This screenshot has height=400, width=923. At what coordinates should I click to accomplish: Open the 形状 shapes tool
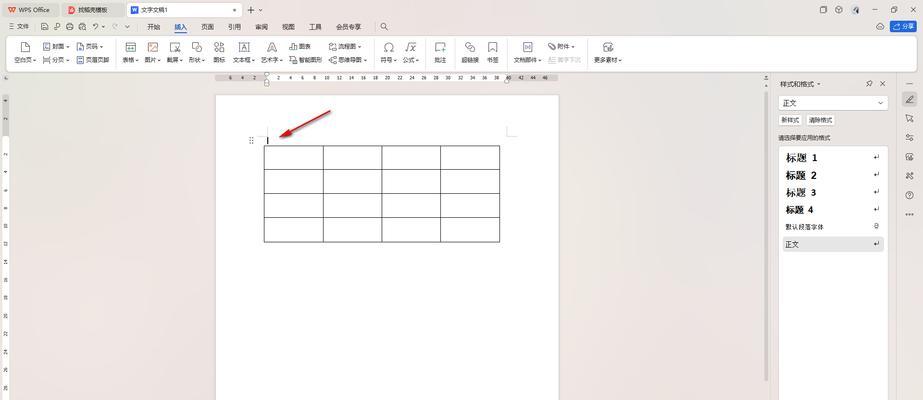(197, 53)
